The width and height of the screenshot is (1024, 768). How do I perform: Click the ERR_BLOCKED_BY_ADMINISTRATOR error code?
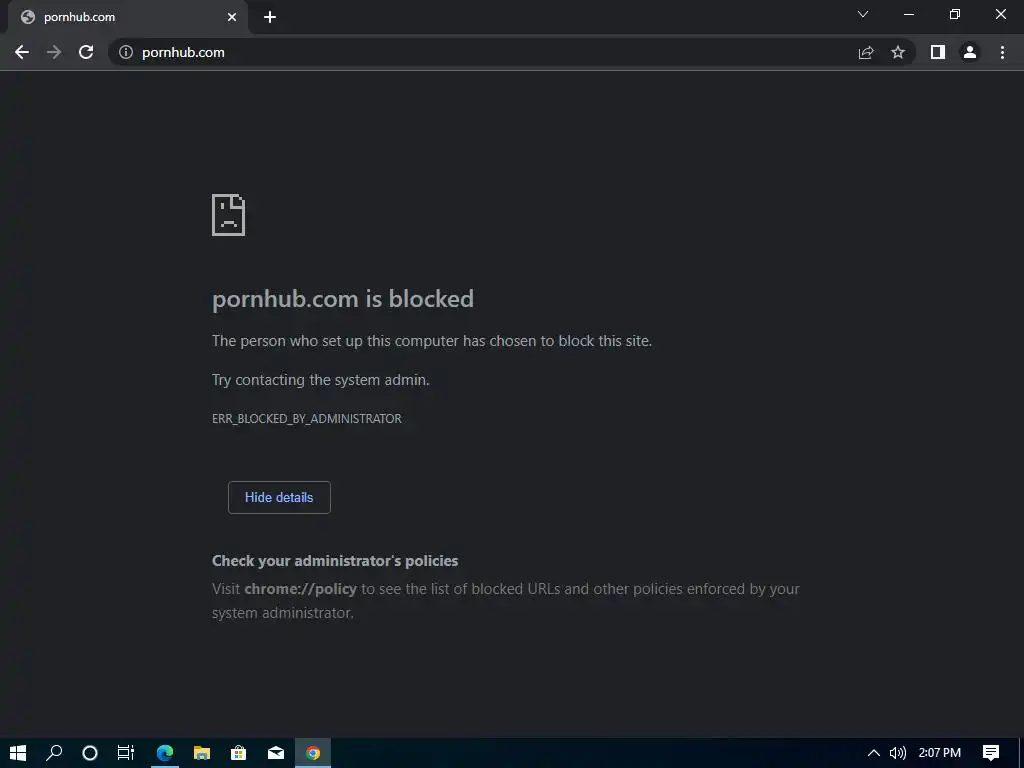tap(307, 419)
